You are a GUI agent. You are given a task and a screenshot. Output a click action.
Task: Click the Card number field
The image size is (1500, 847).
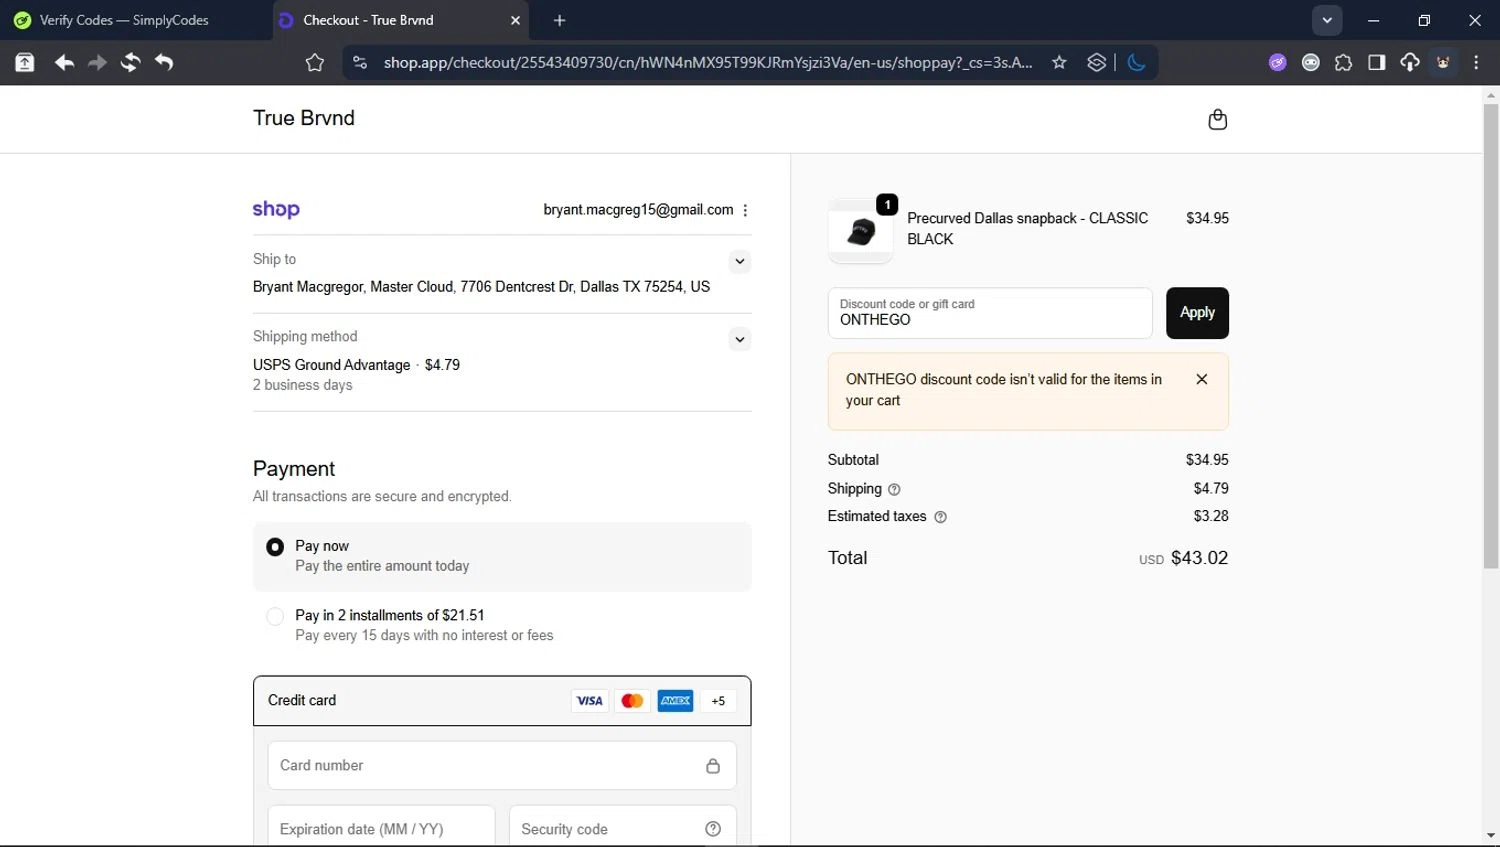pyautogui.click(x=502, y=766)
